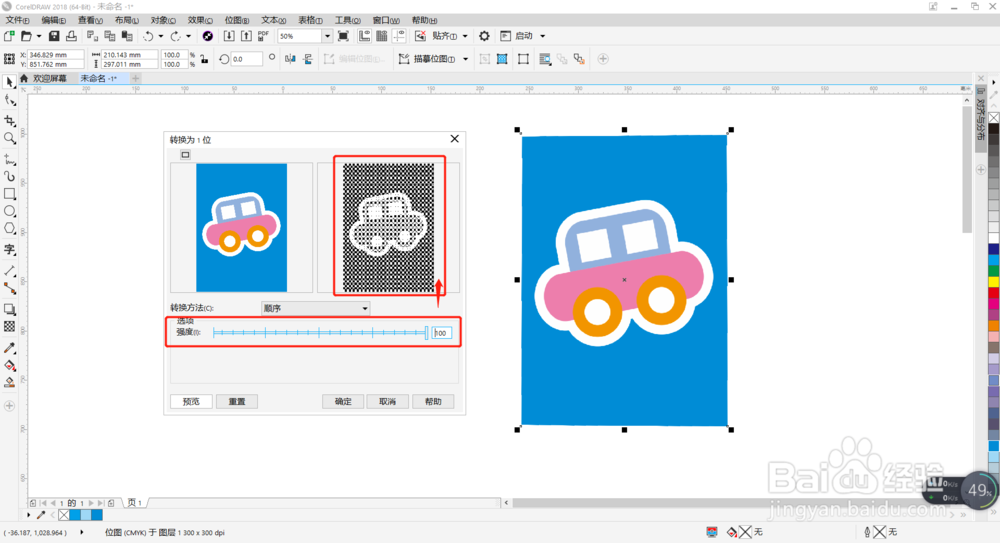The width and height of the screenshot is (1000, 543).
Task: Click the Save disk icon
Action: coord(54,36)
